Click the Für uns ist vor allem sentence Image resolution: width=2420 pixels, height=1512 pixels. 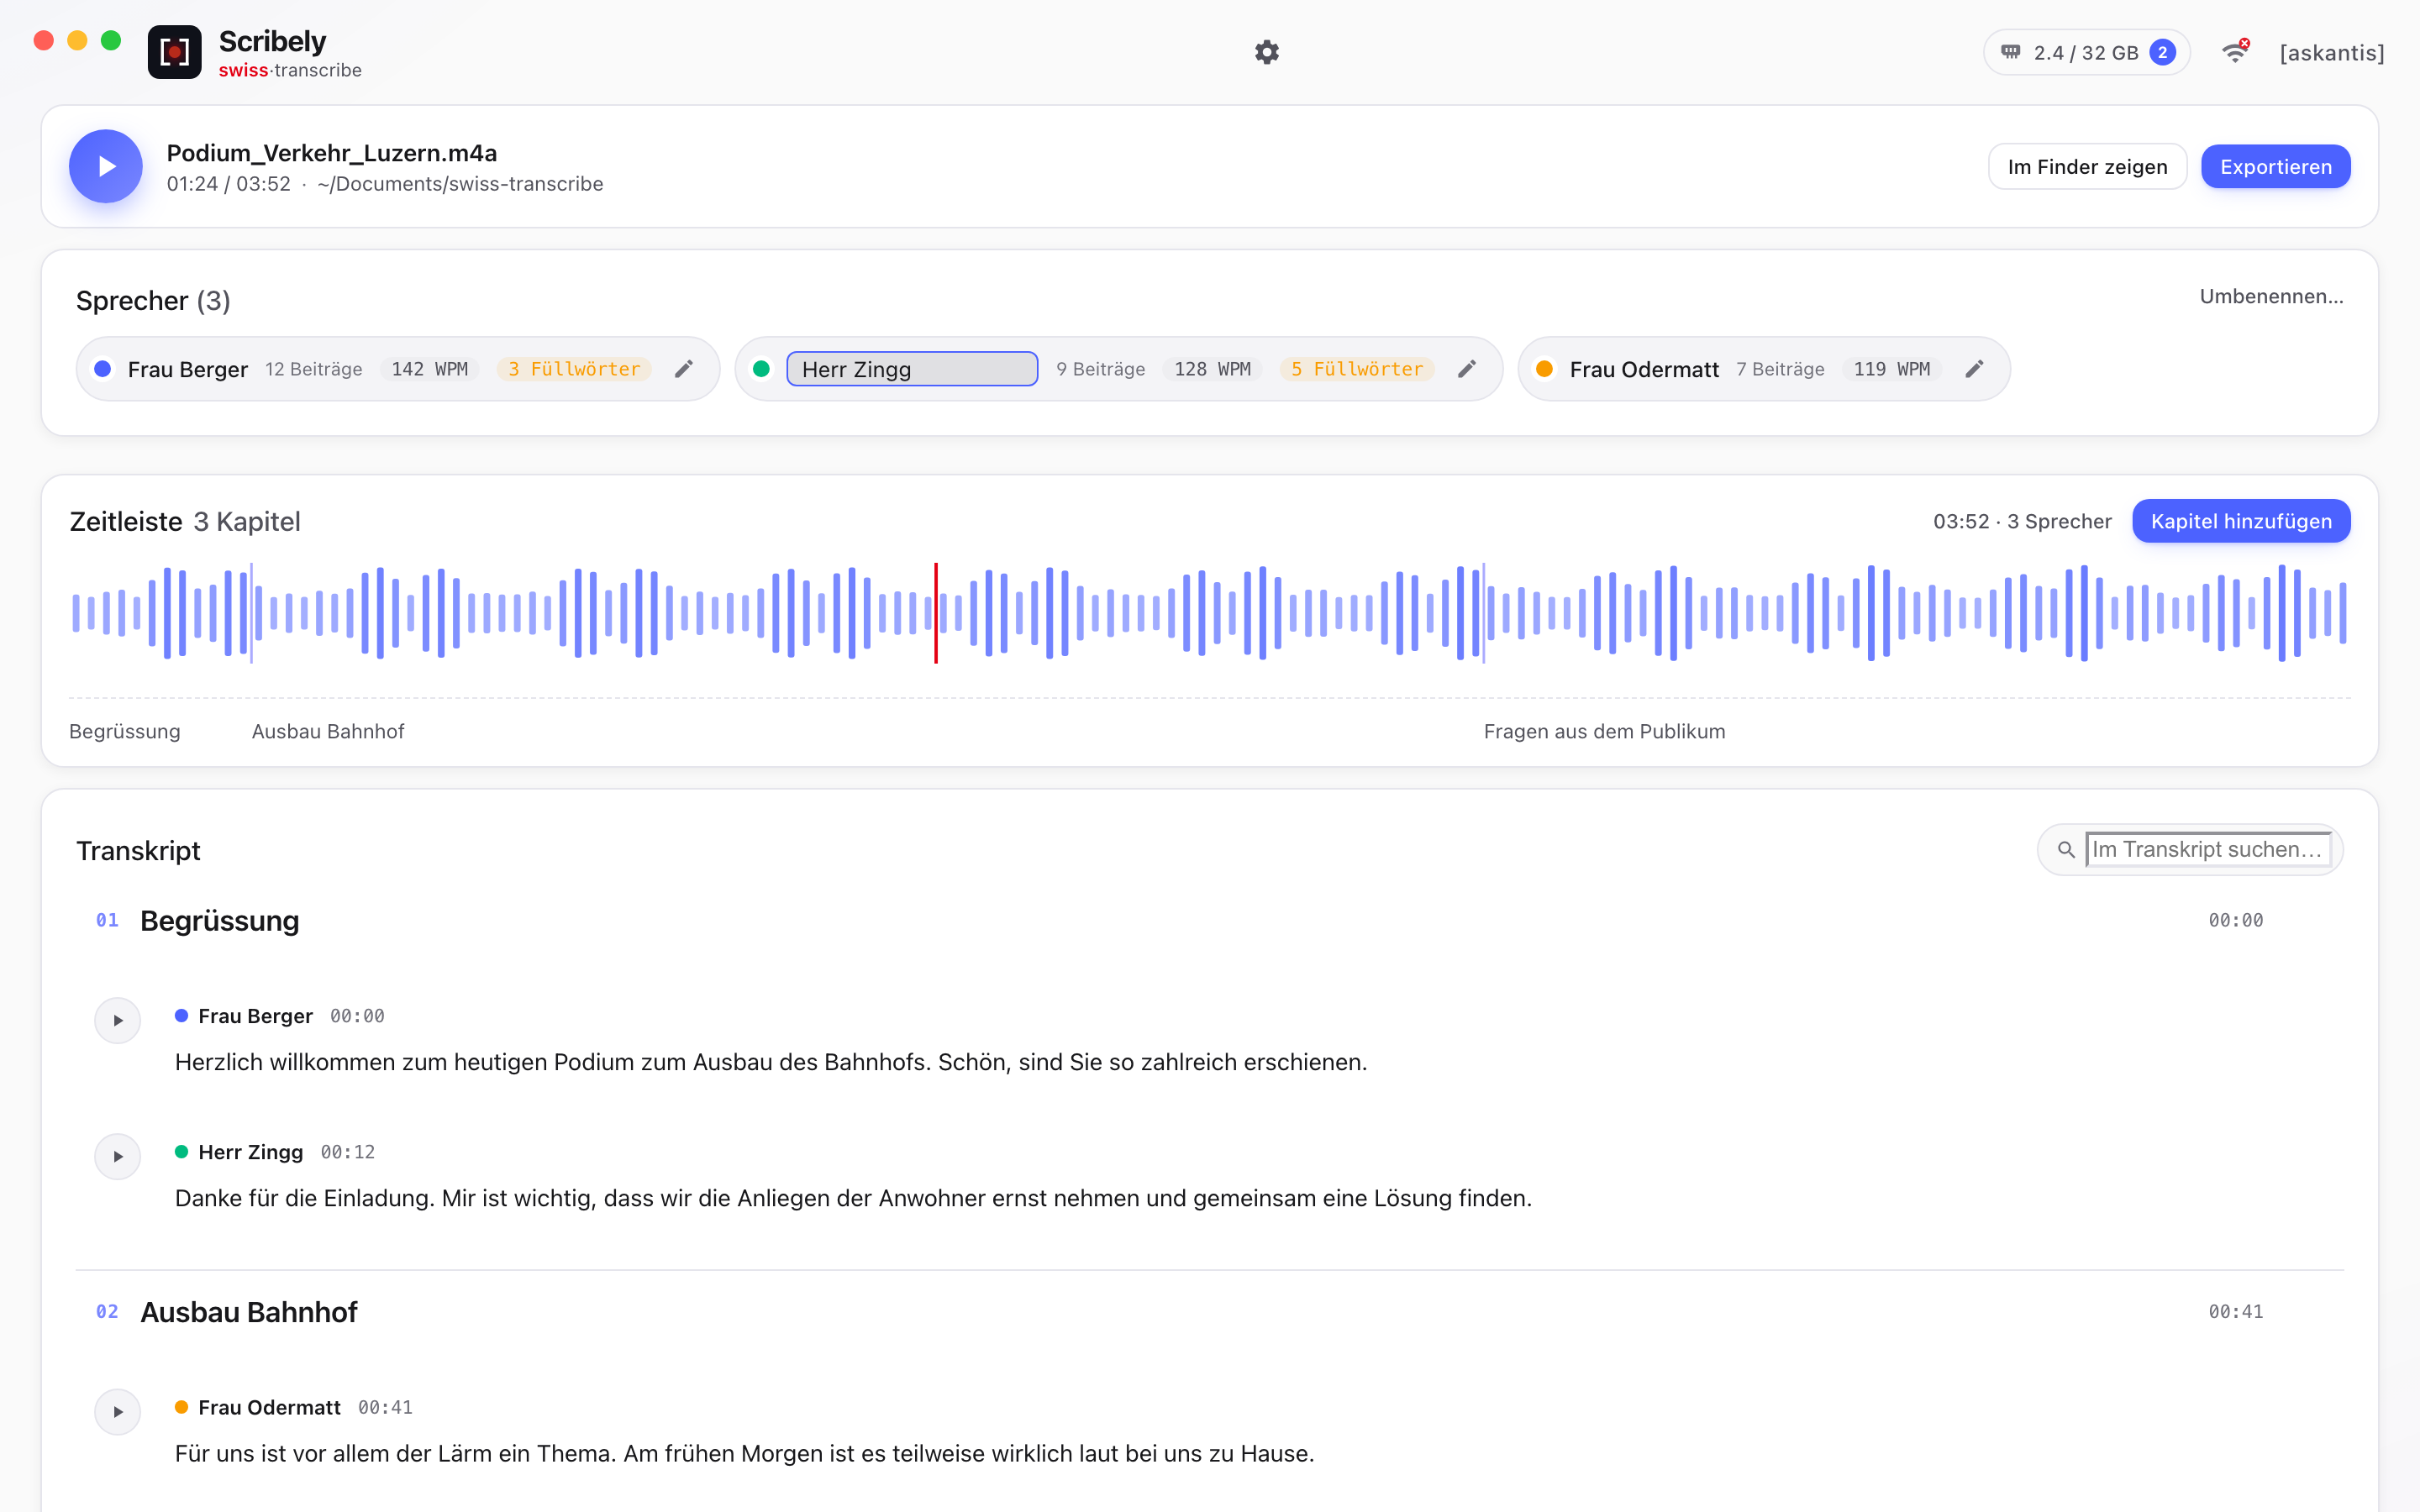tap(744, 1453)
